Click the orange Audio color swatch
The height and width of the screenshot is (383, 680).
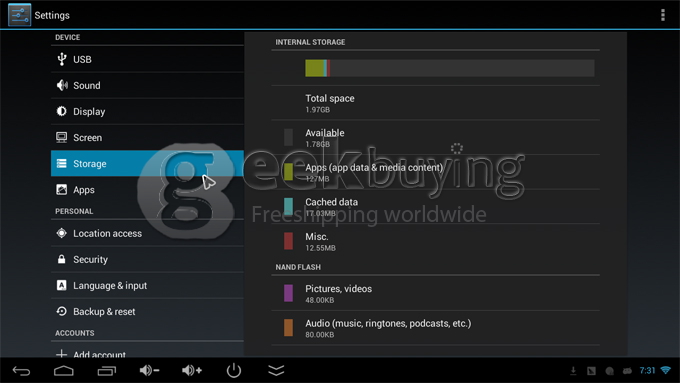tap(288, 328)
